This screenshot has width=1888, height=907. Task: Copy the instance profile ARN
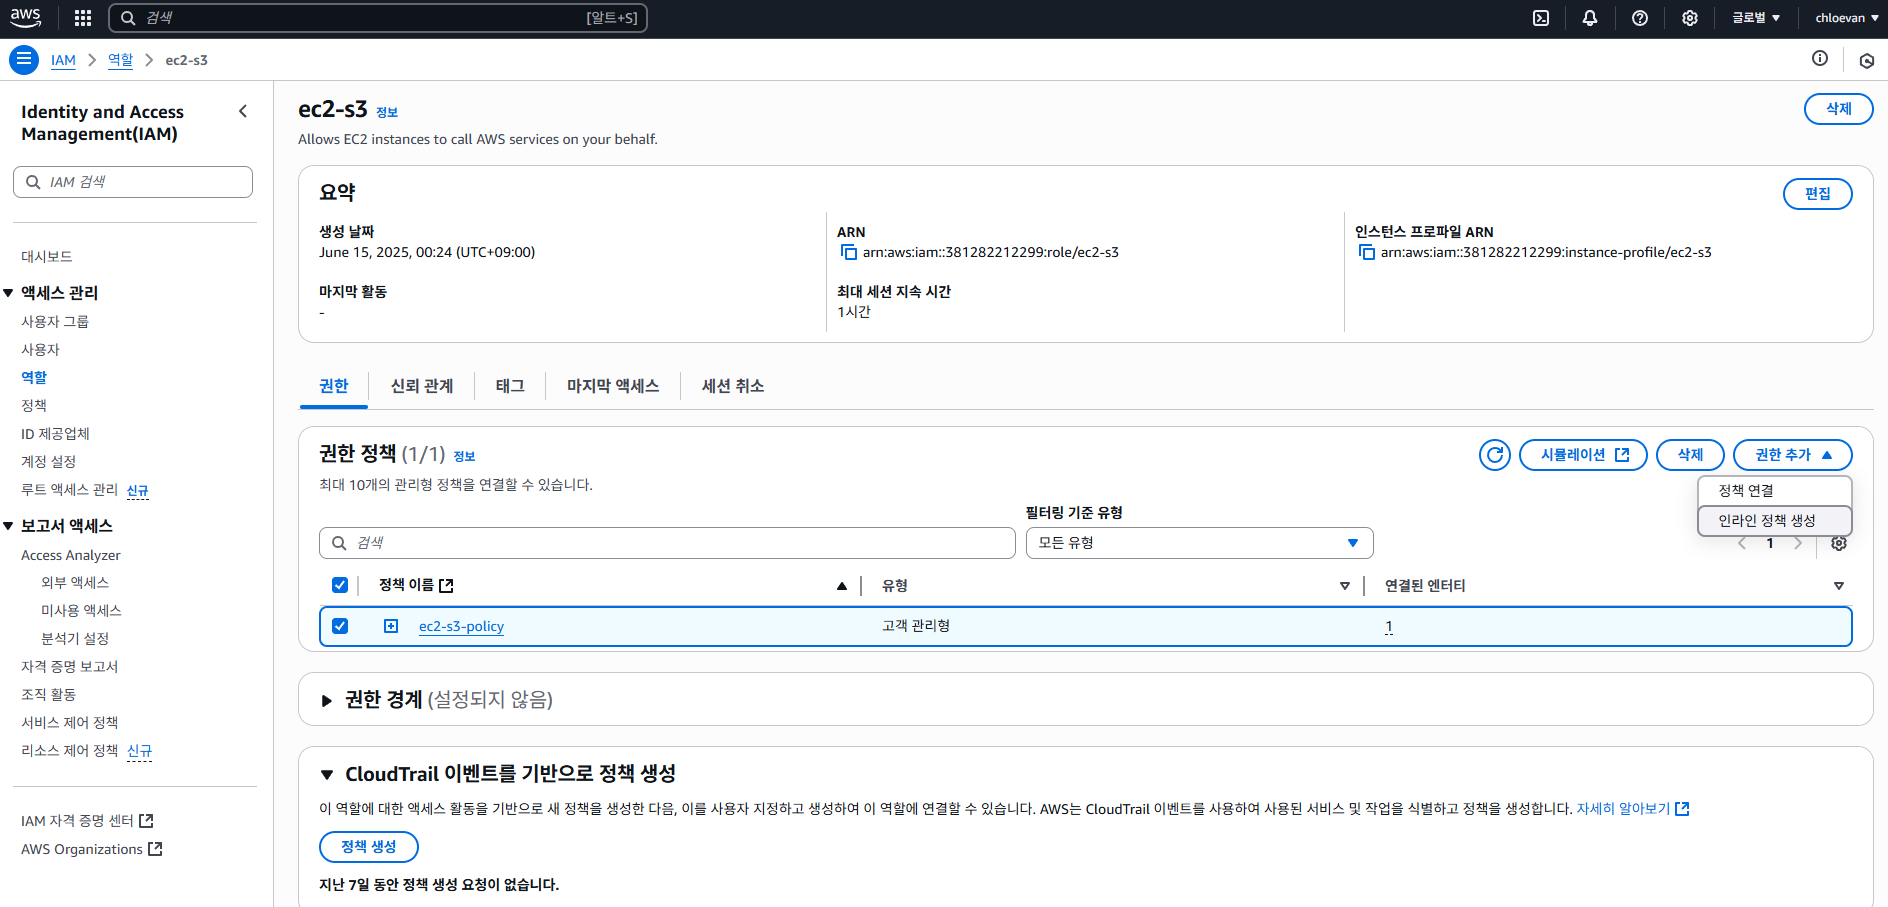click(1366, 252)
